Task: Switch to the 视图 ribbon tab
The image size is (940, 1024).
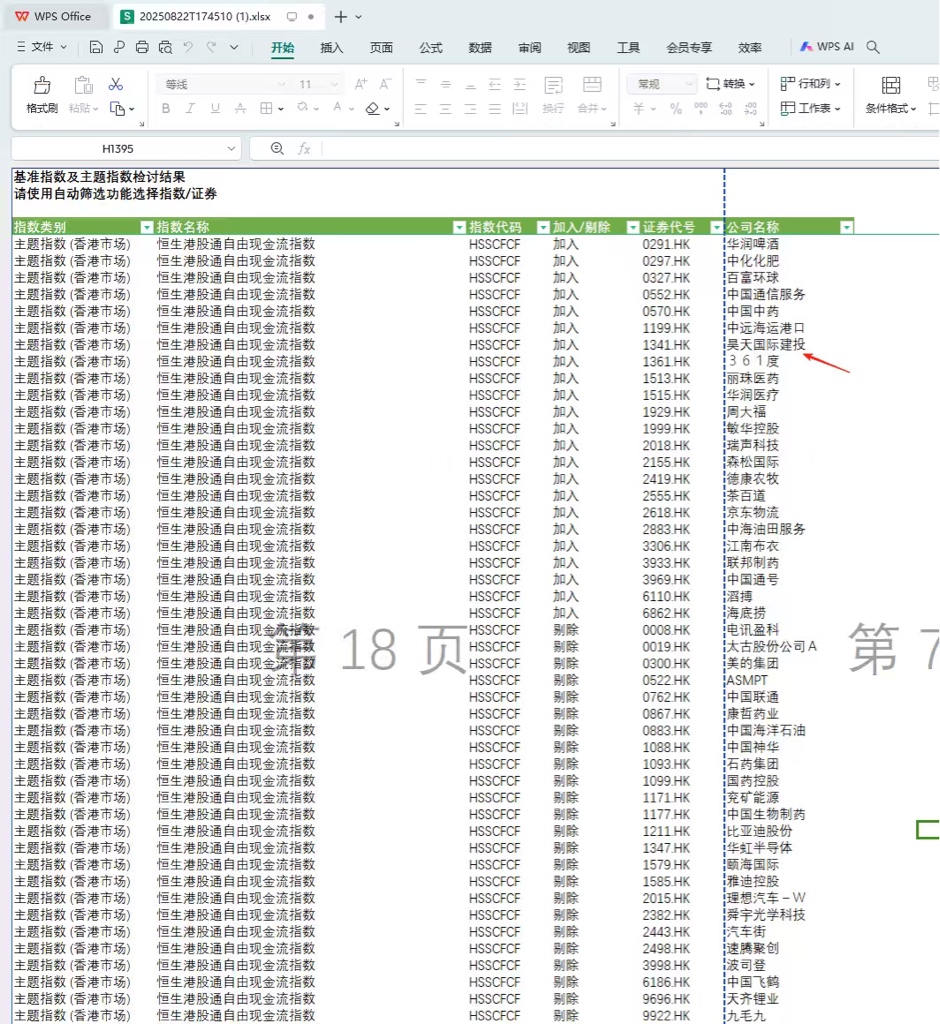Action: point(579,48)
